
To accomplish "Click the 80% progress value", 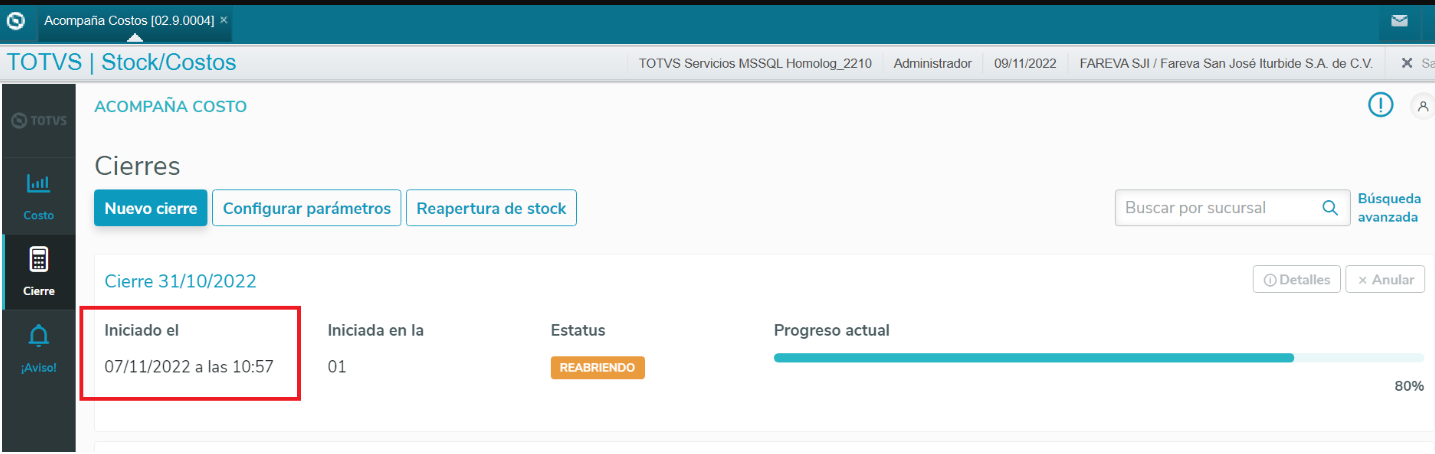I will (x=1409, y=385).
